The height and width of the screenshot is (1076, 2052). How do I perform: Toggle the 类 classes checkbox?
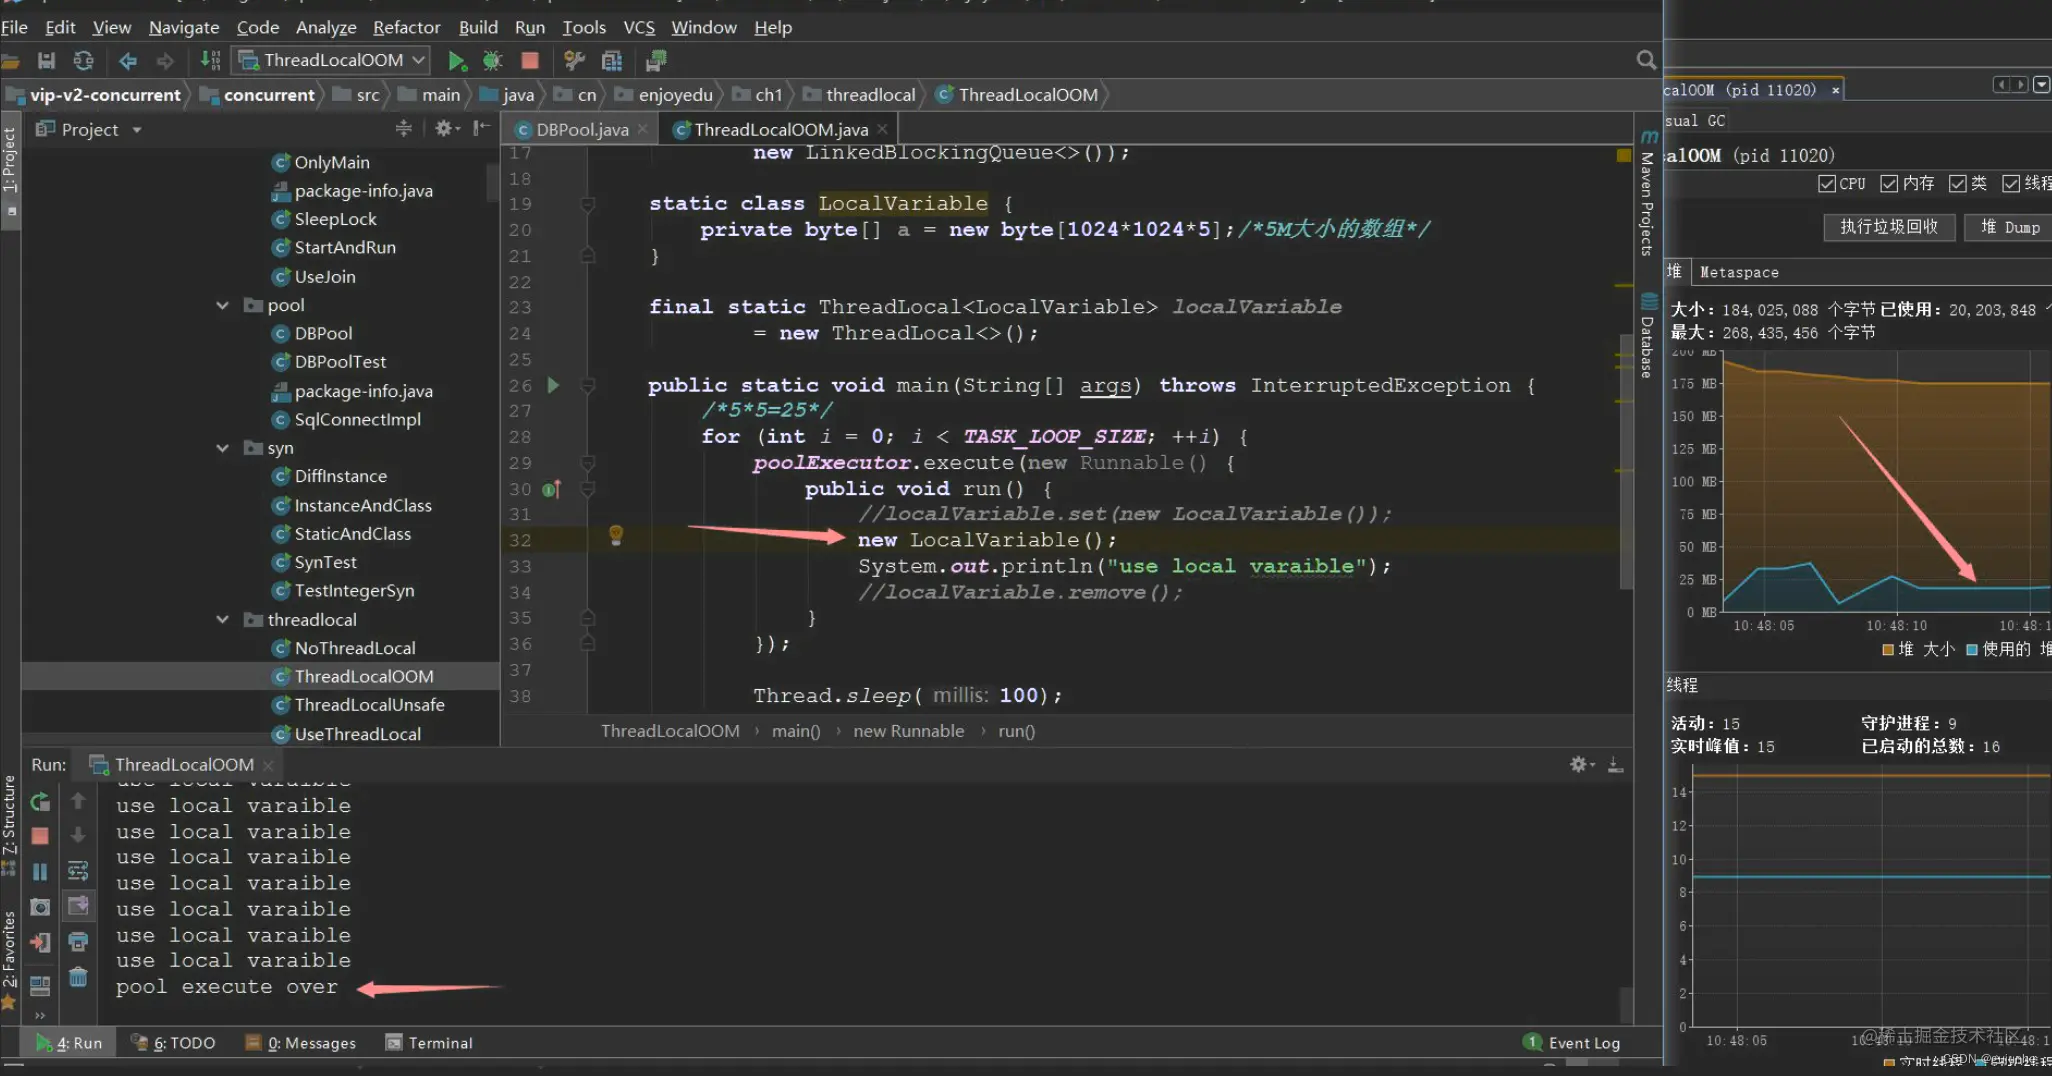1958,184
